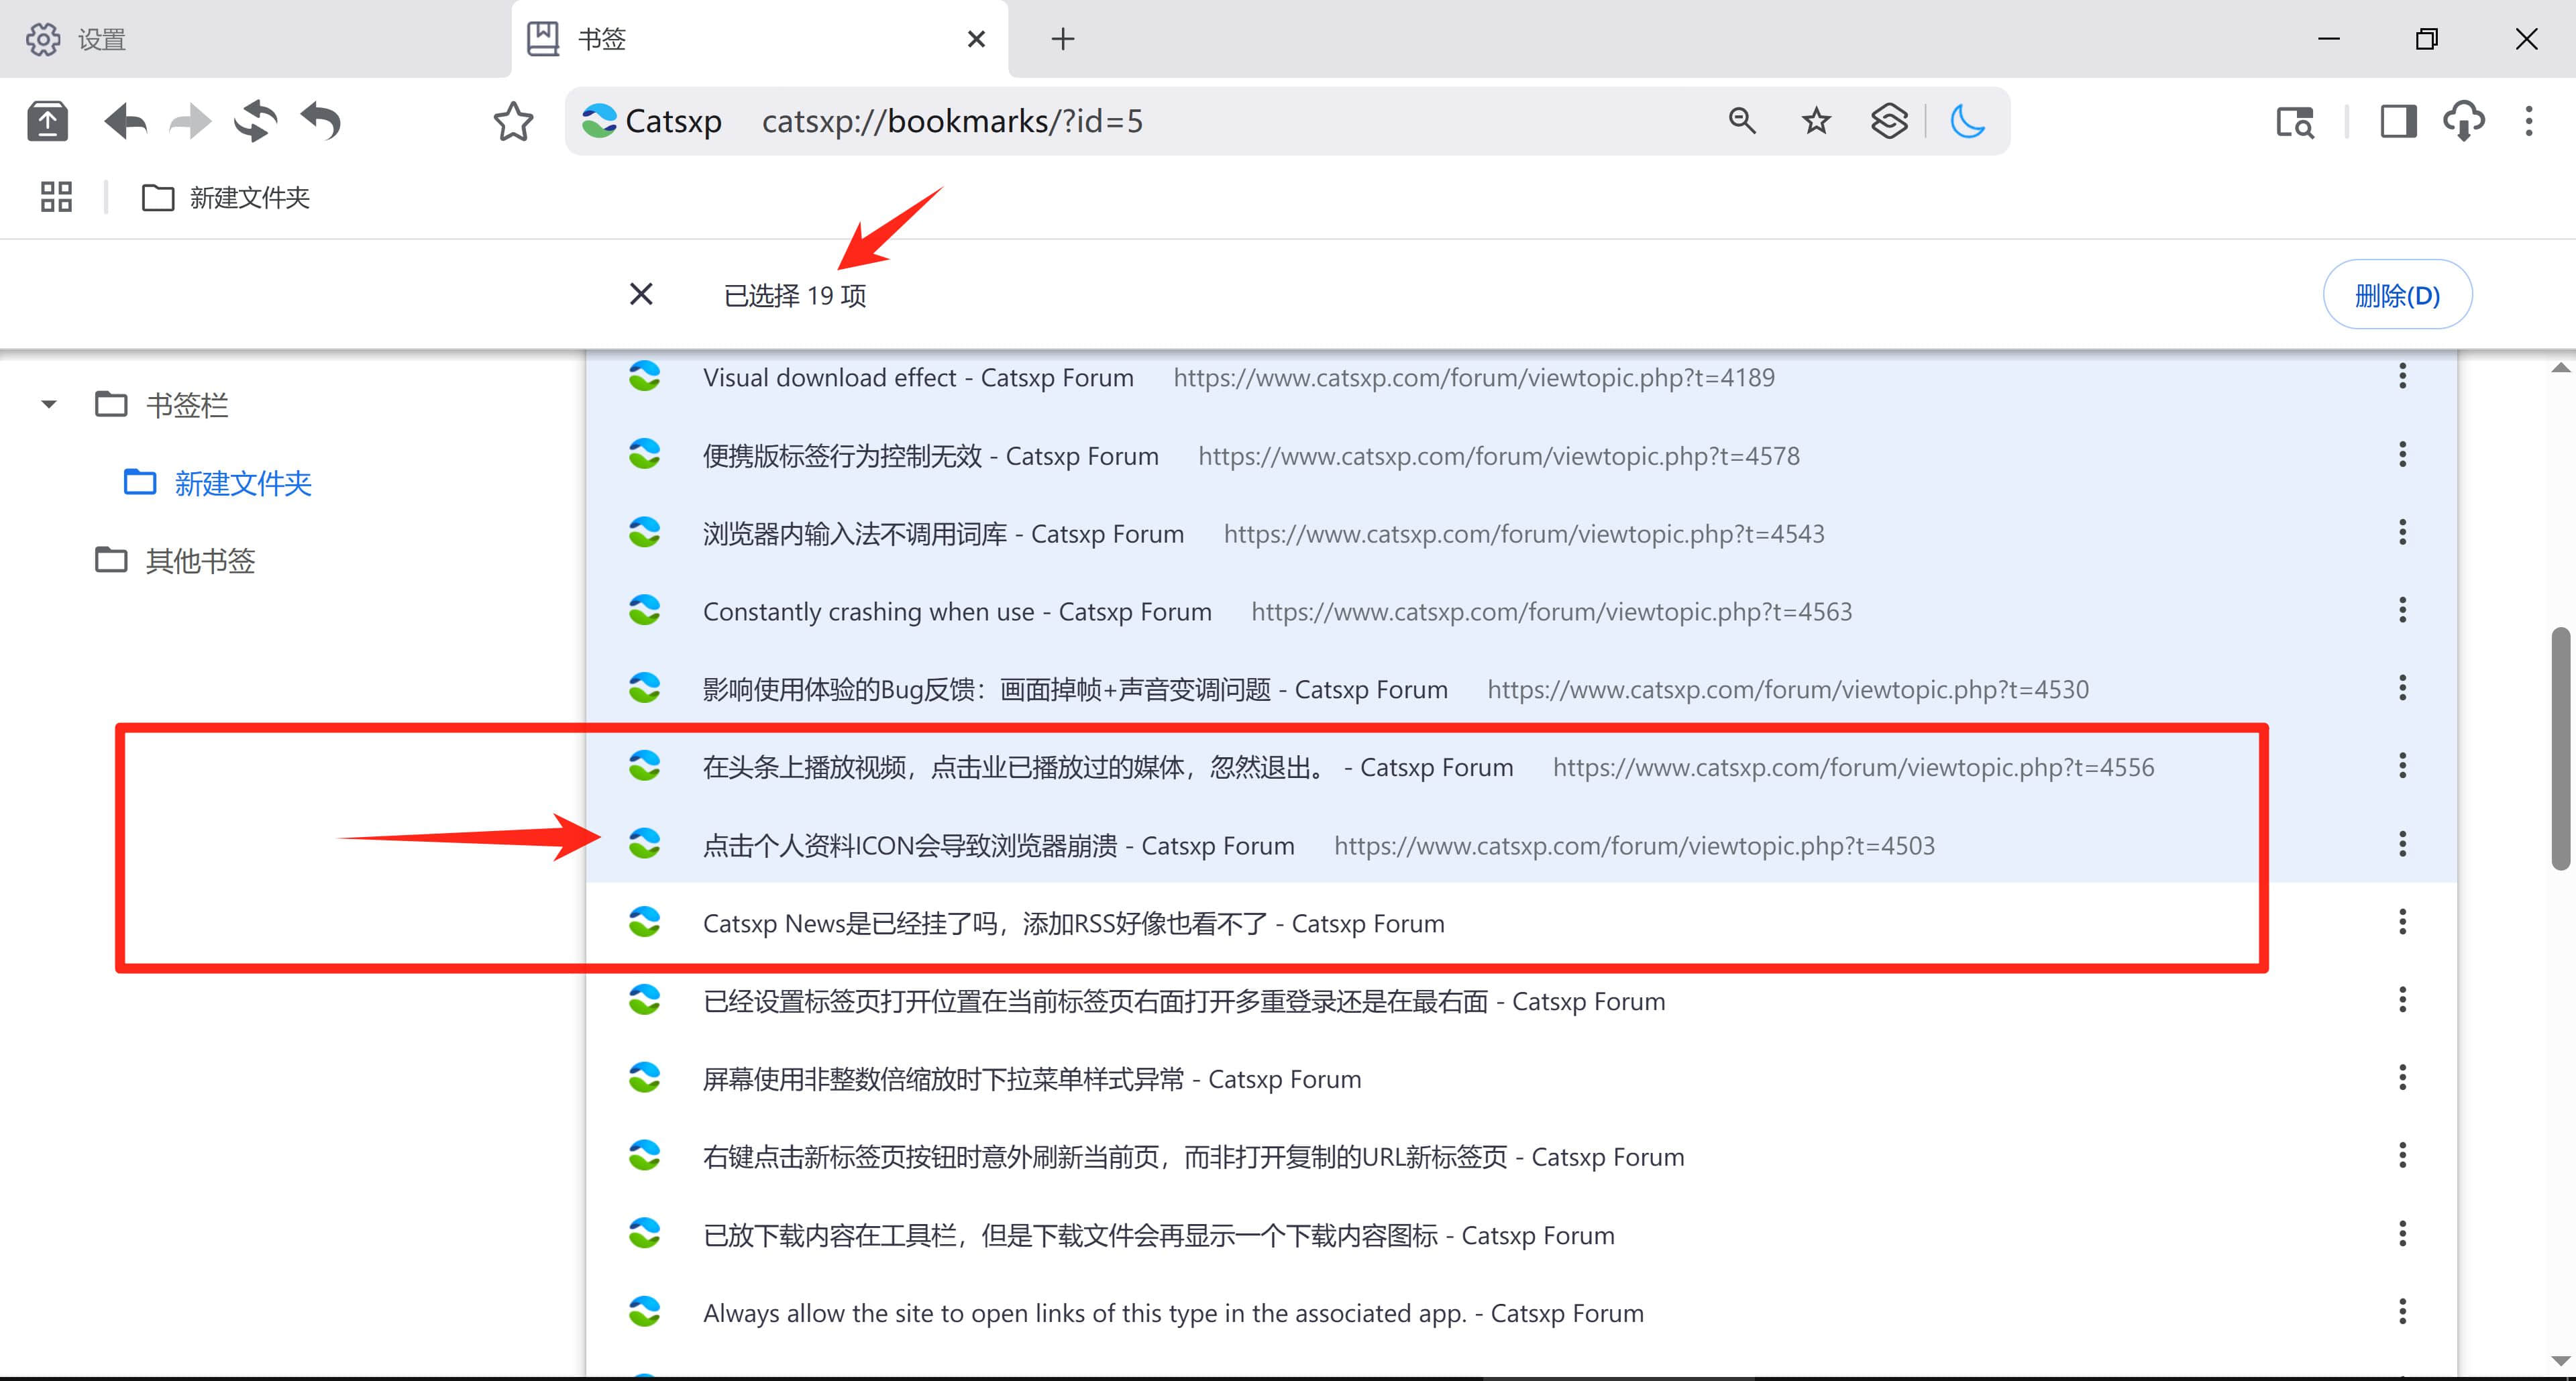Open more options for 点击个人资料ICON bookmark
This screenshot has height=1381, width=2576.
click(2402, 844)
